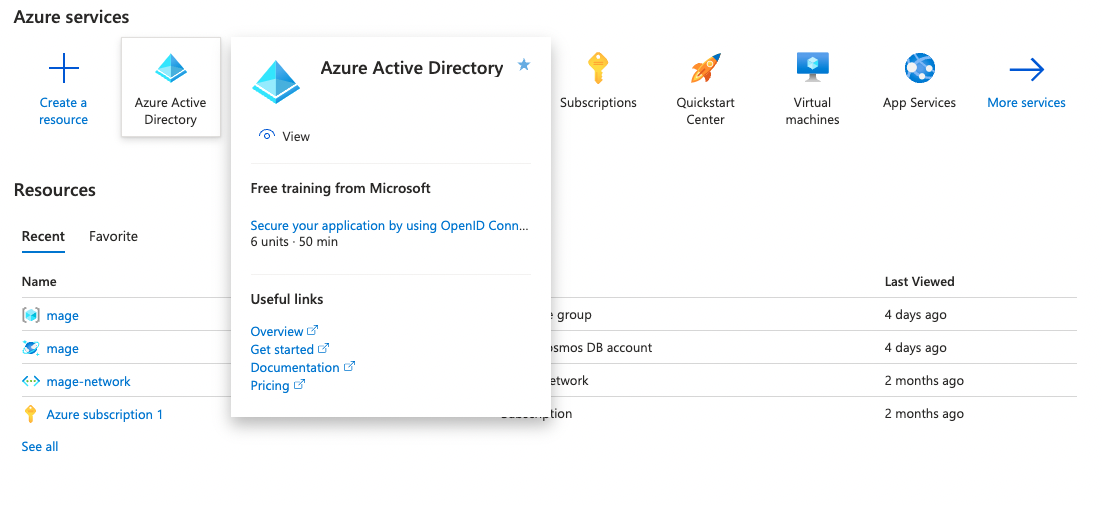Open the Azure subscription 1 link
Viewport: 1102px width, 505px height.
point(105,414)
